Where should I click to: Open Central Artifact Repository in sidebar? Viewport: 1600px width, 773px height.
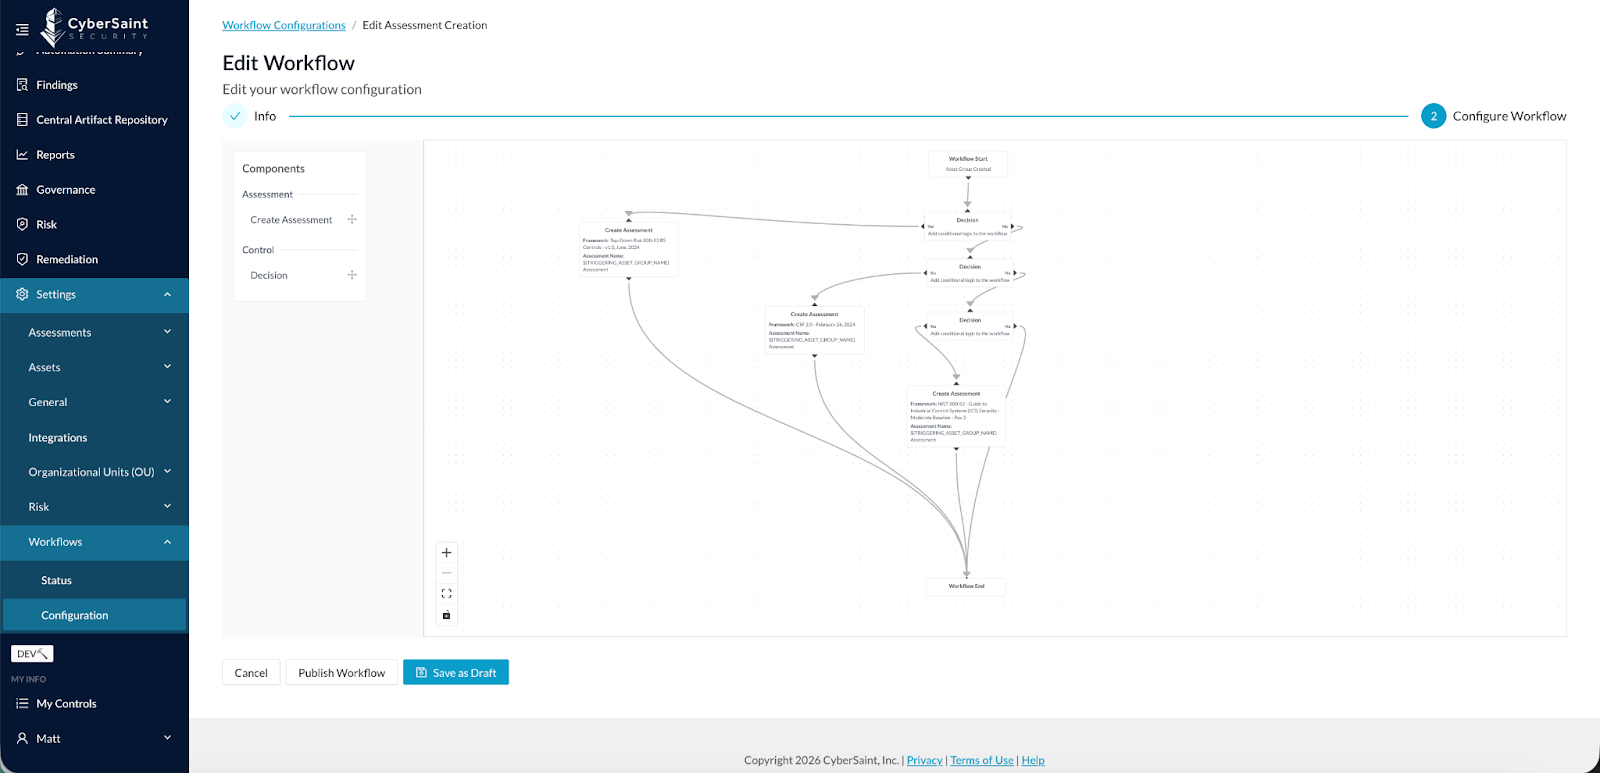tap(101, 120)
